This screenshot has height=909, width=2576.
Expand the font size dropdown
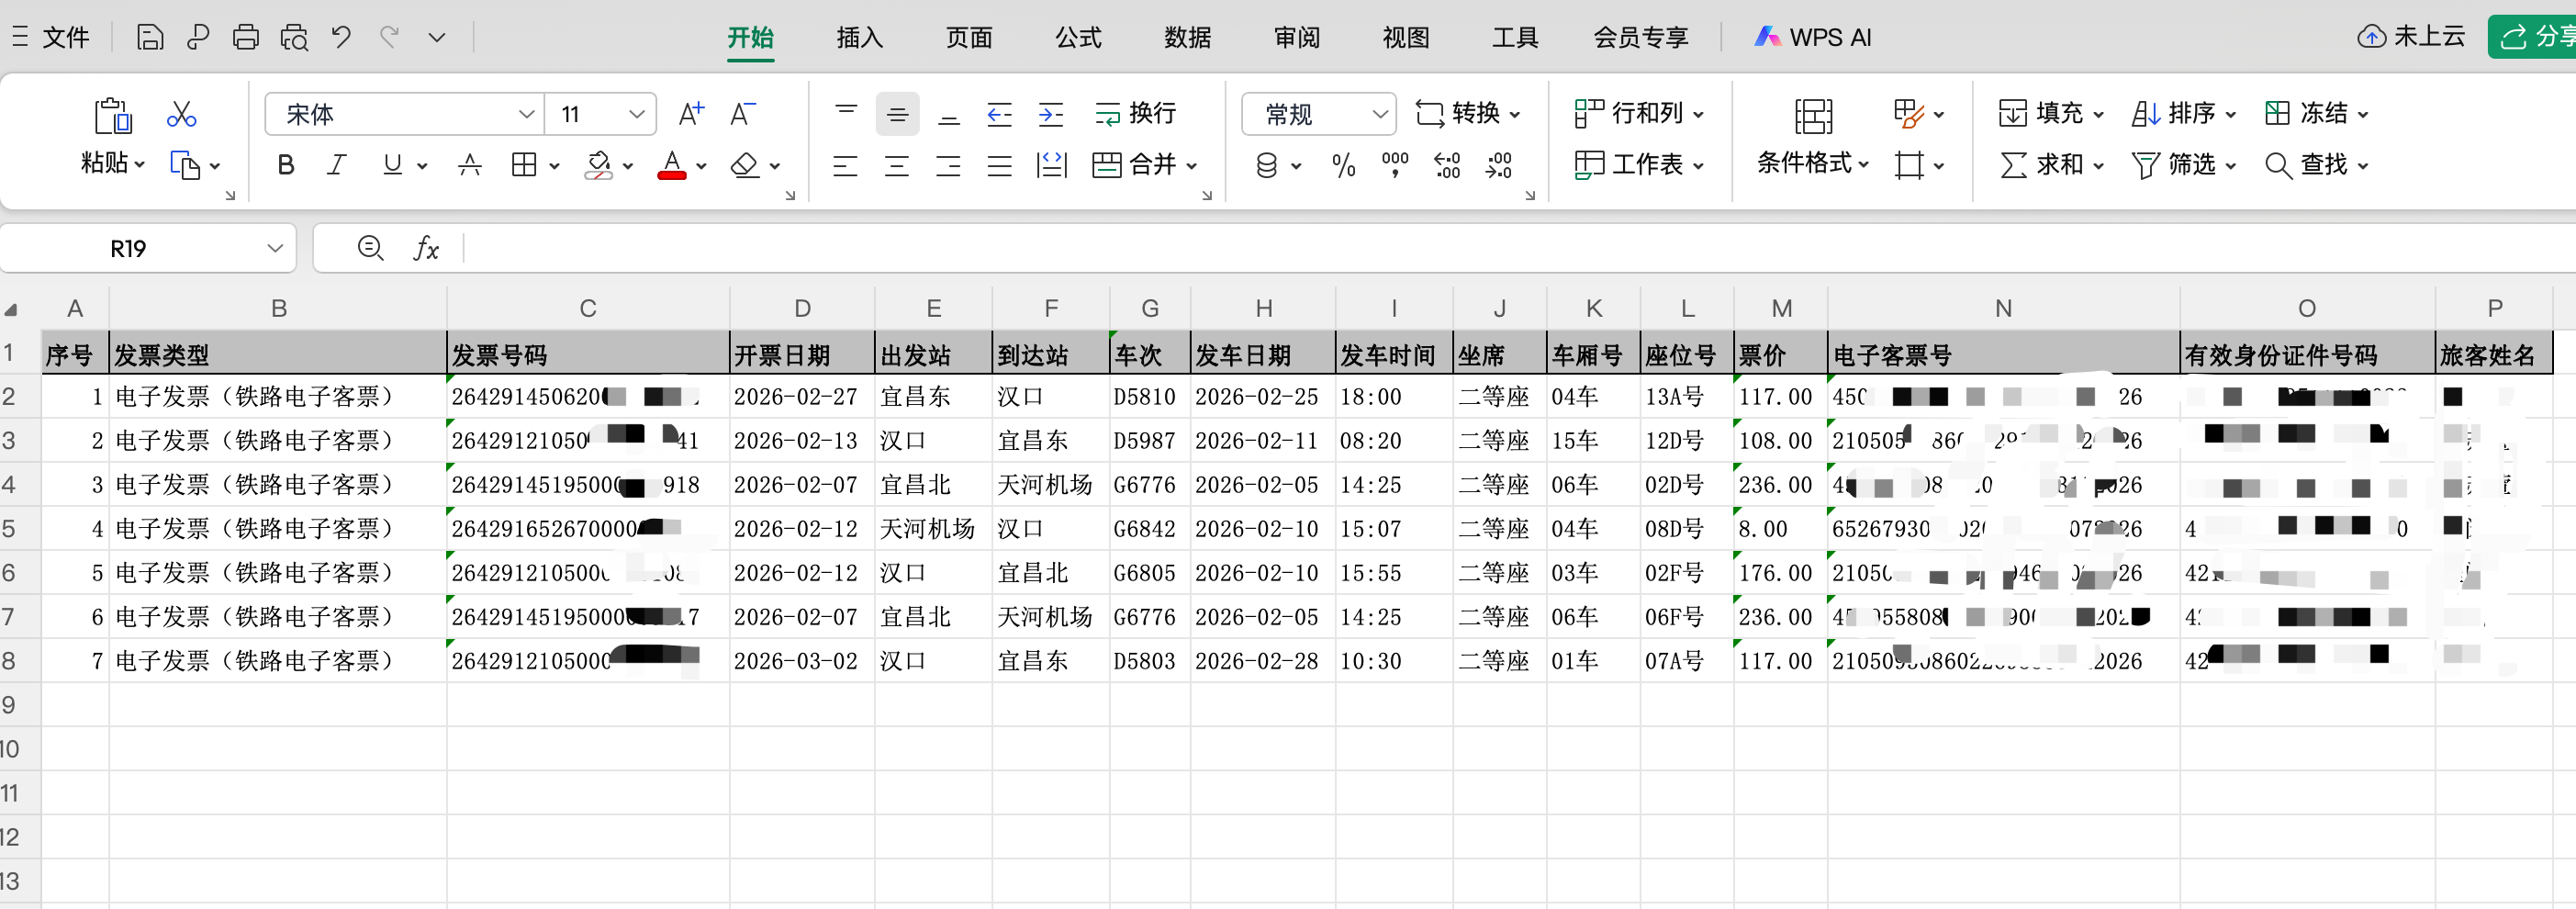click(x=636, y=114)
